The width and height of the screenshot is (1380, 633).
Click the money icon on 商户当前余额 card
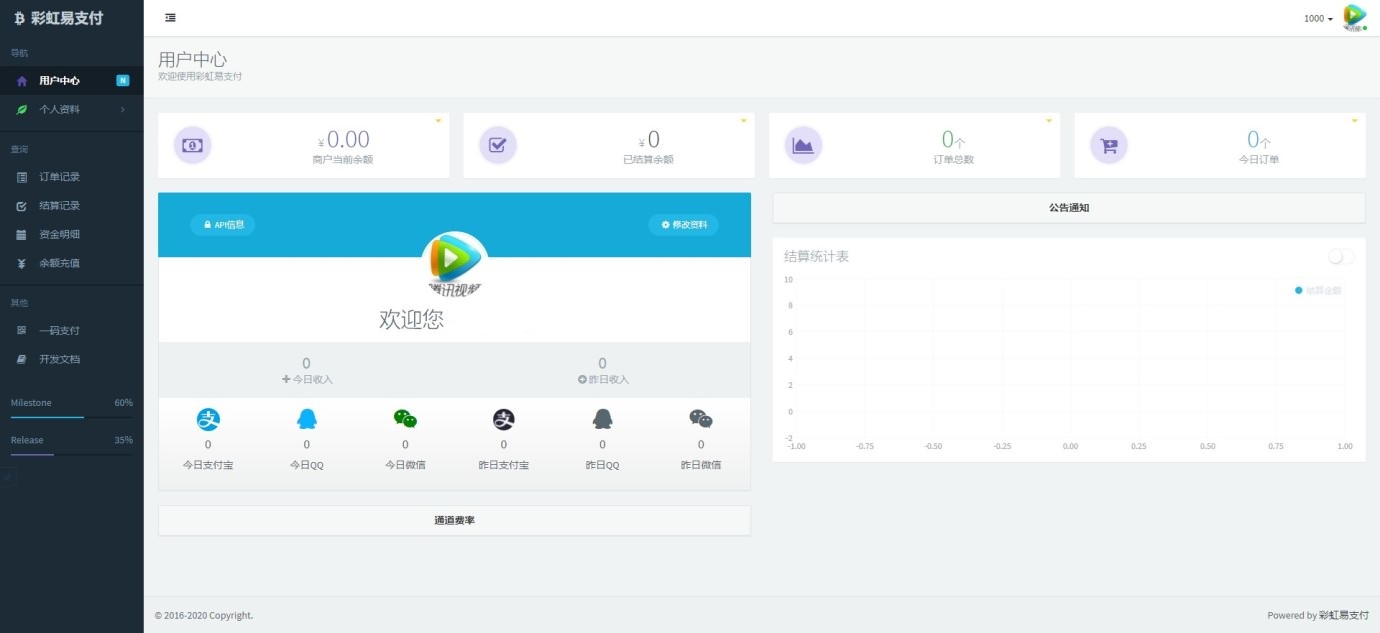pyautogui.click(x=193, y=145)
